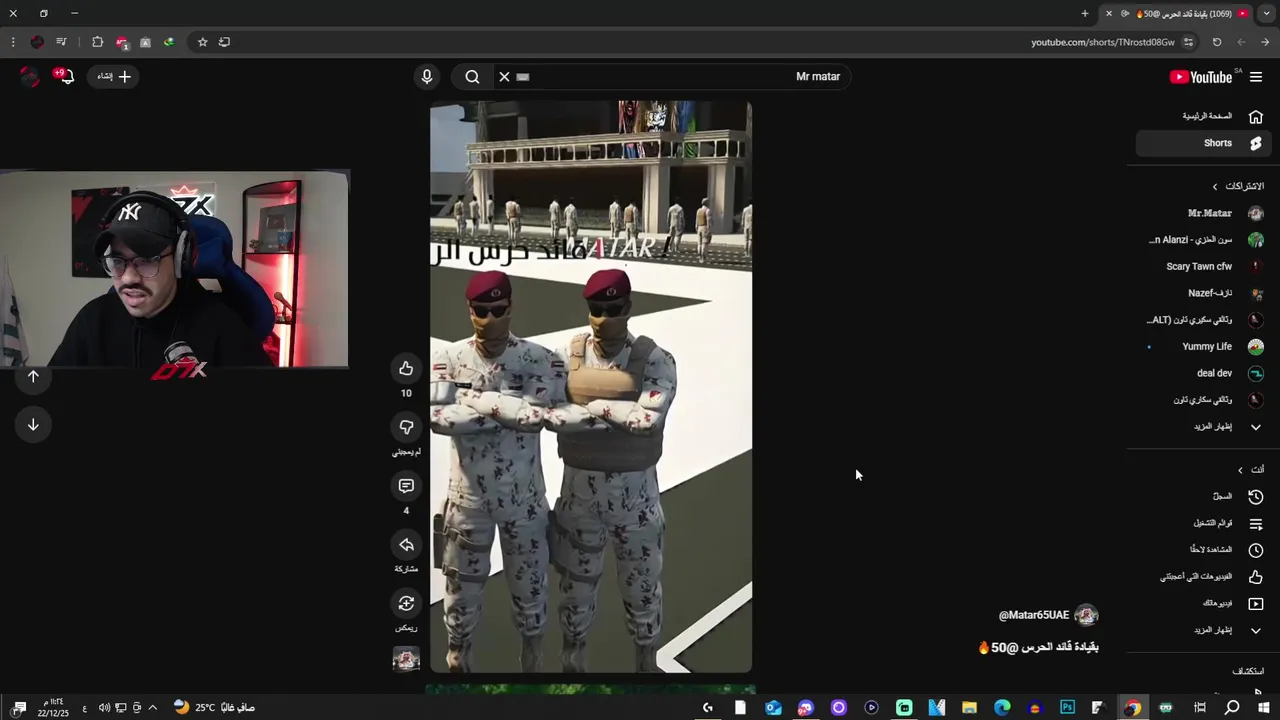Open Windows Start button
This screenshot has height=720, width=1280.
pyautogui.click(x=1264, y=707)
